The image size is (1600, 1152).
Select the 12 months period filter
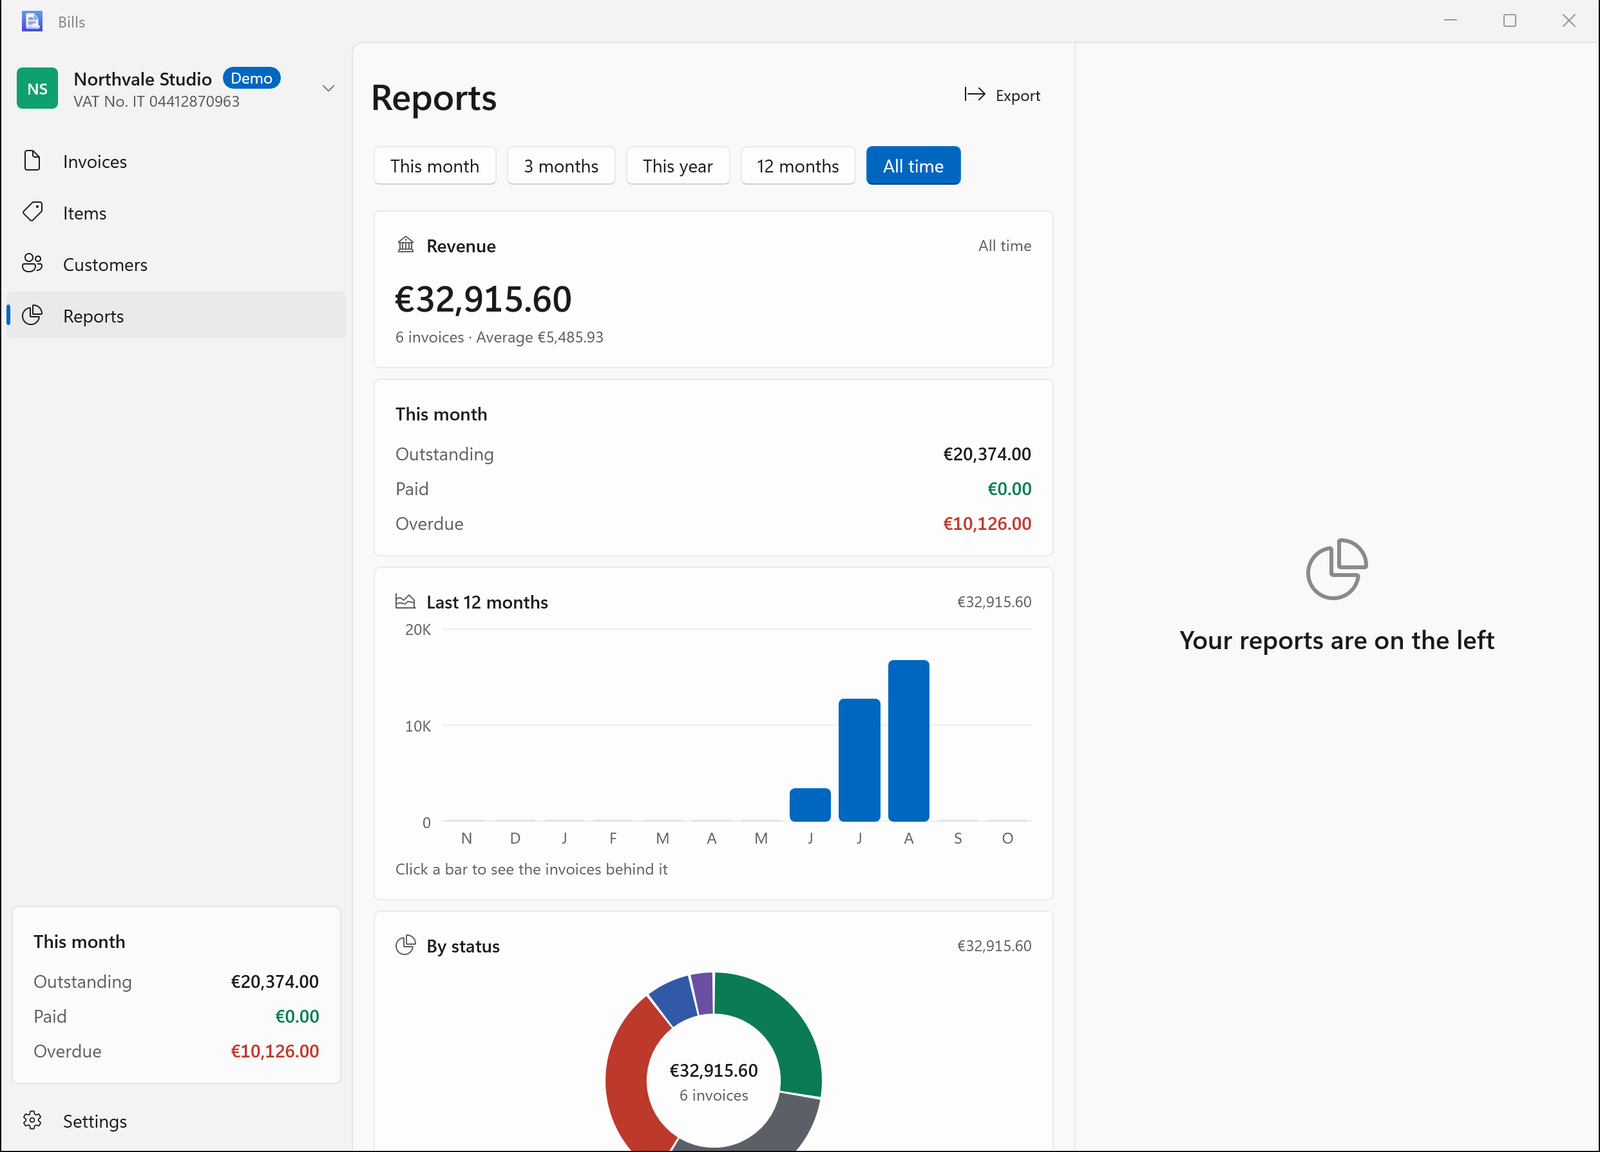coord(798,166)
